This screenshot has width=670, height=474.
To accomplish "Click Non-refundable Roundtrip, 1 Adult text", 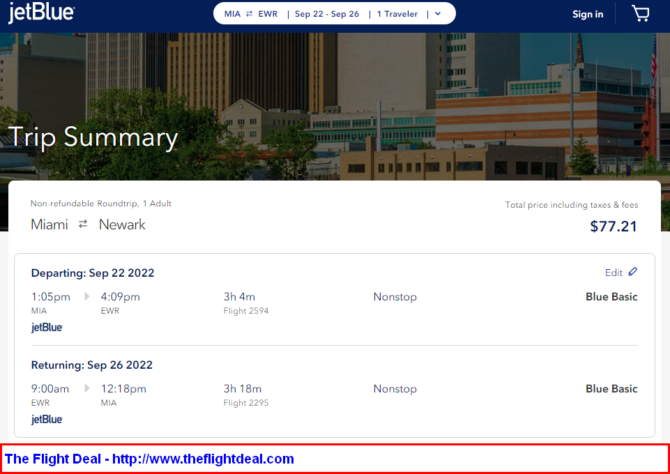I will 101,203.
